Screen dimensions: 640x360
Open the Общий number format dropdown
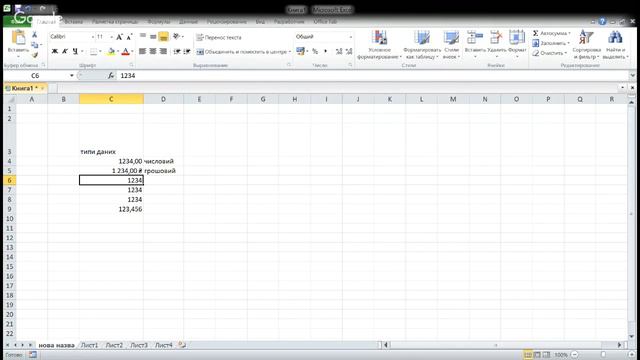pos(351,37)
